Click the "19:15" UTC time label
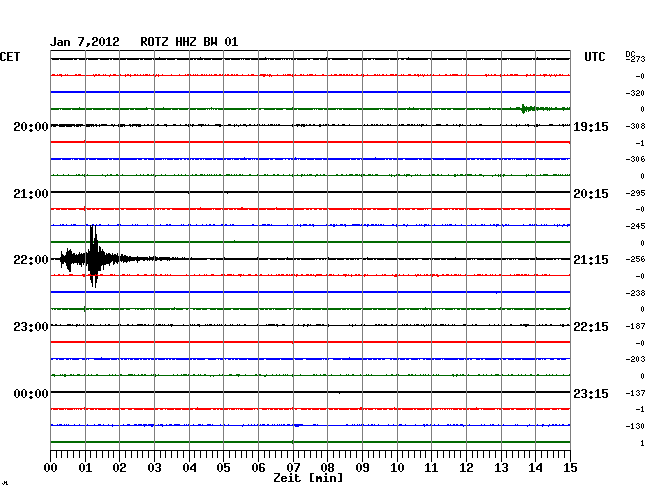Screen dimensions: 650x494 click(x=591, y=127)
